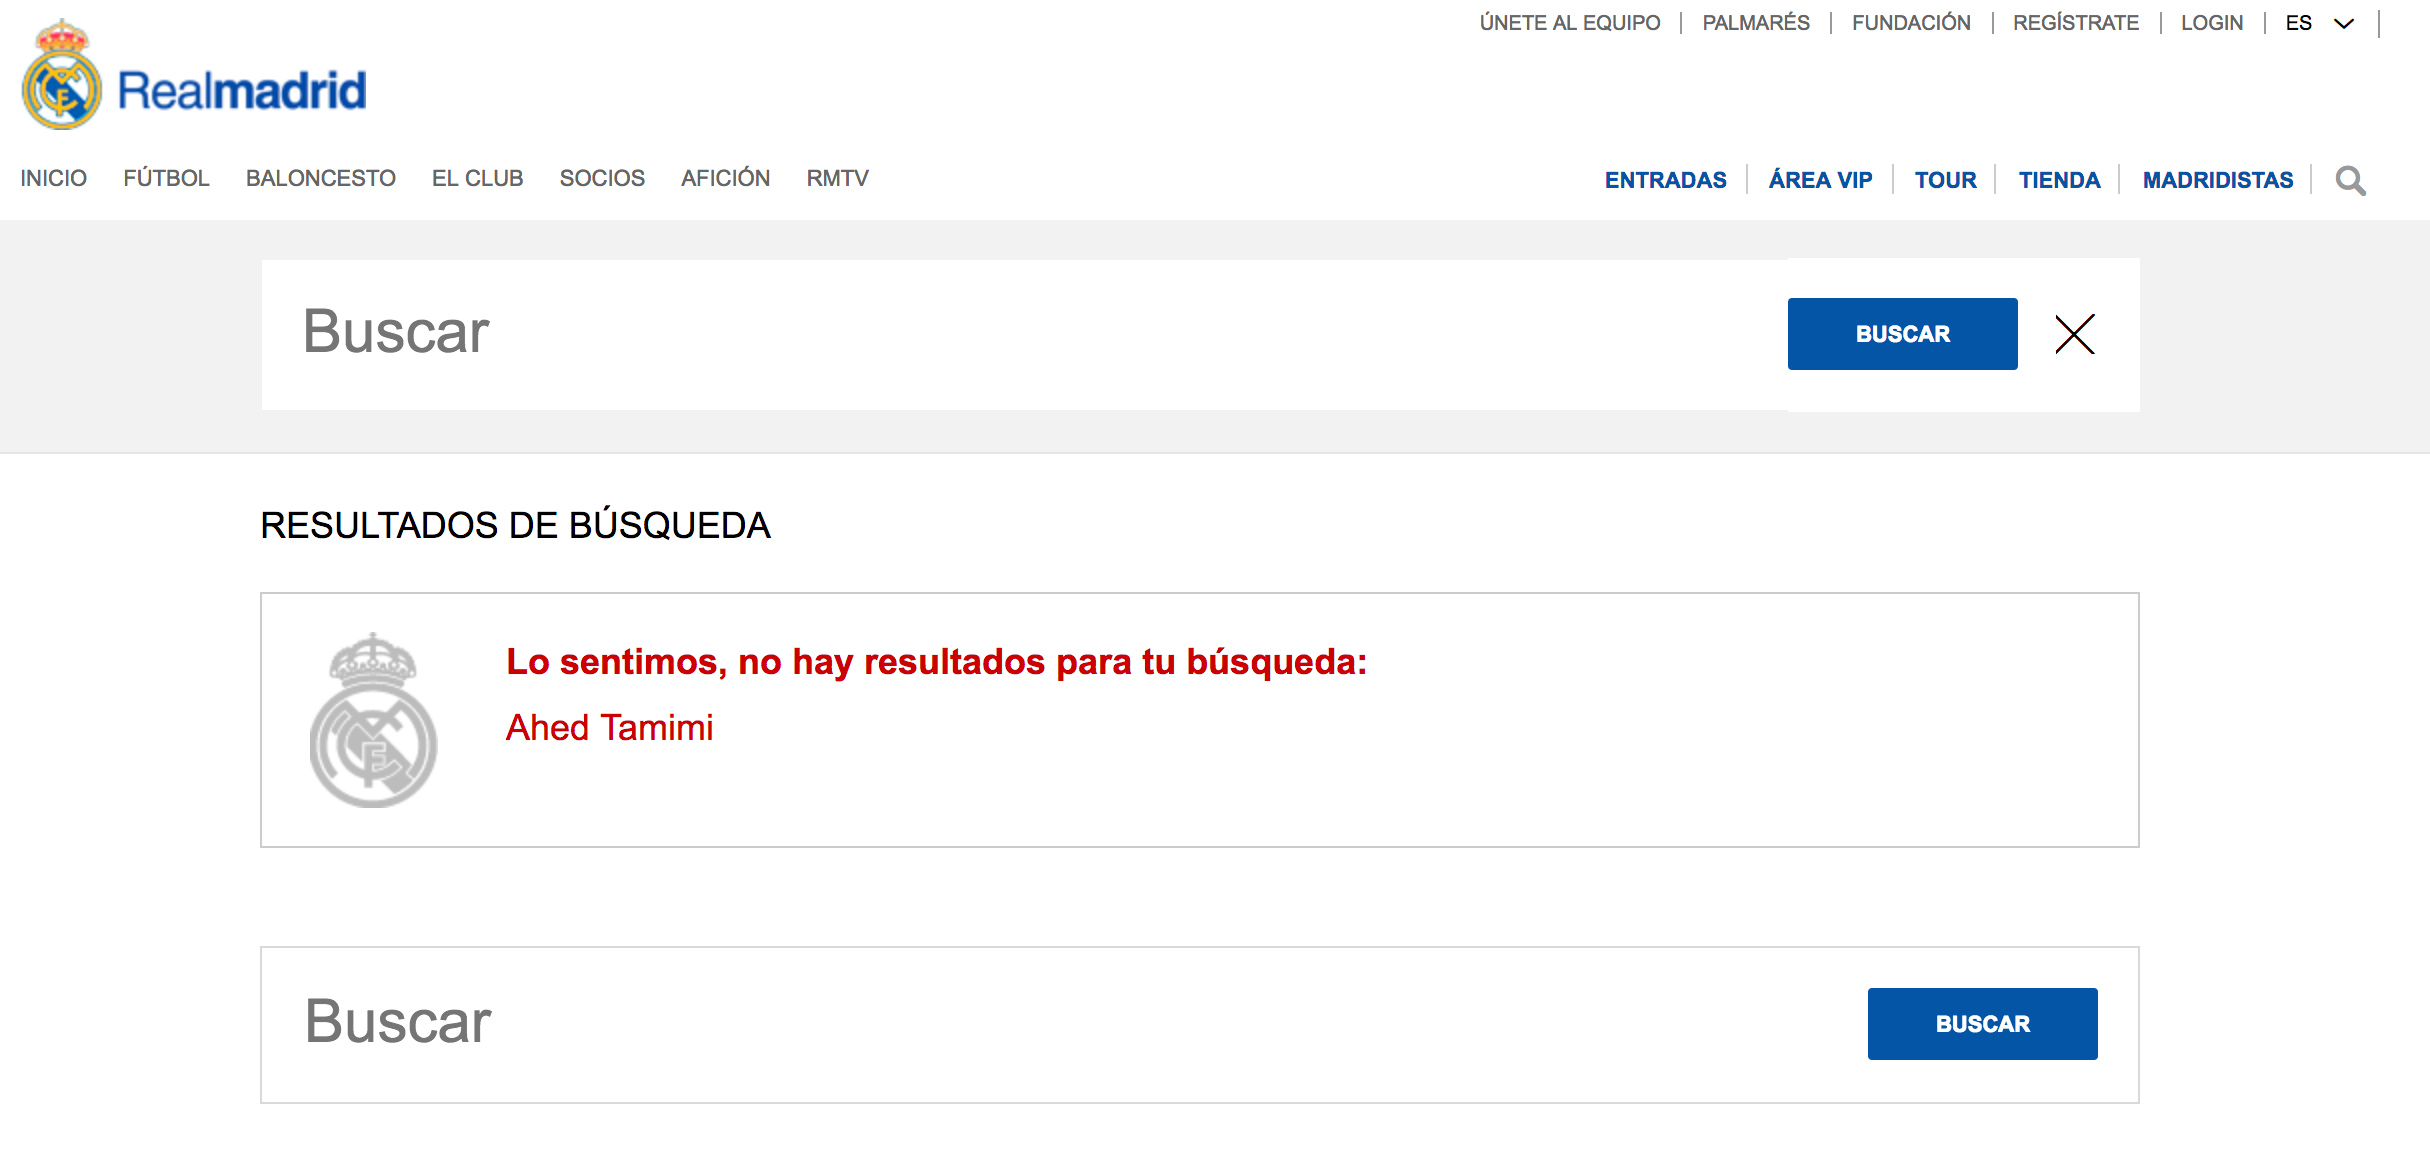Open the FÚTBOL menu
This screenshot has width=2430, height=1162.
coord(166,179)
